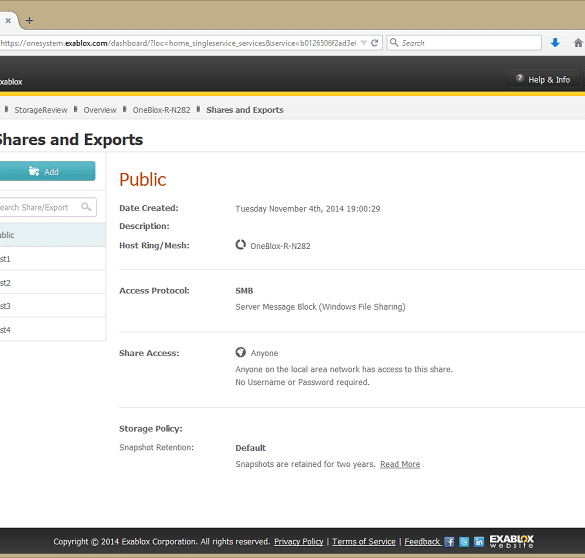Select the Public share in list
This screenshot has width=585, height=558.
53,235
